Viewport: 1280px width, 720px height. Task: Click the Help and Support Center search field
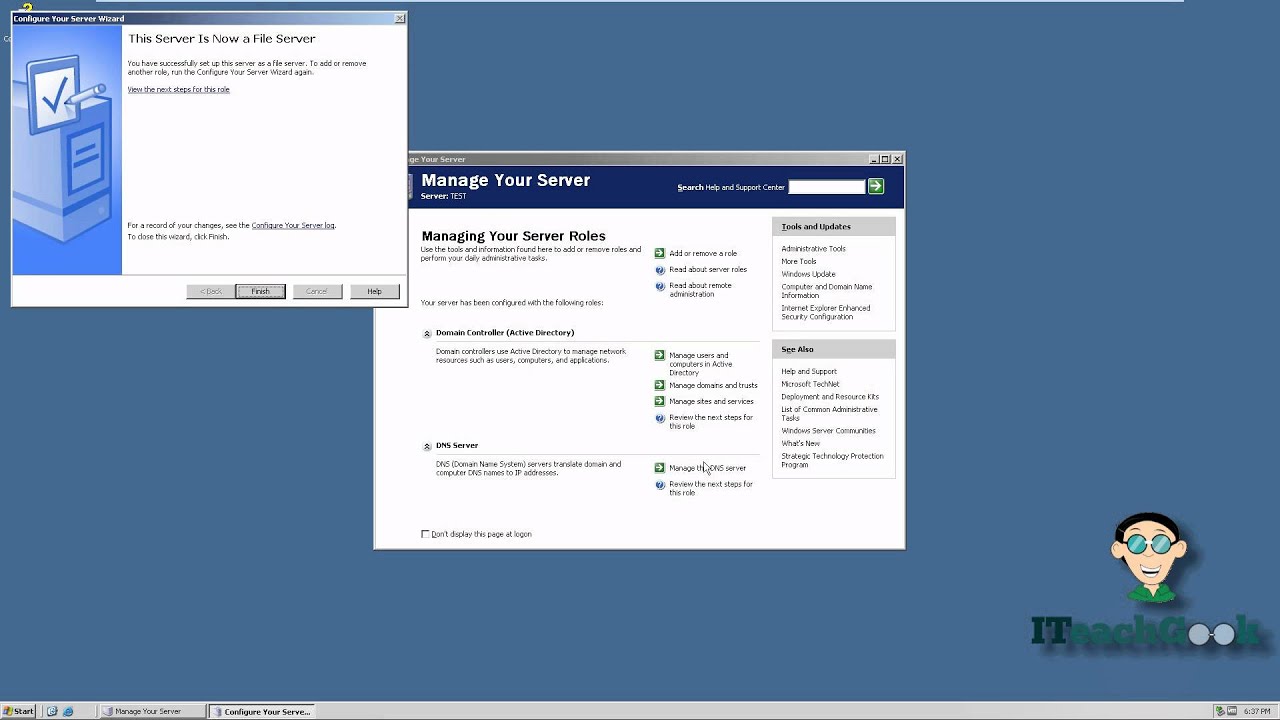(x=826, y=187)
